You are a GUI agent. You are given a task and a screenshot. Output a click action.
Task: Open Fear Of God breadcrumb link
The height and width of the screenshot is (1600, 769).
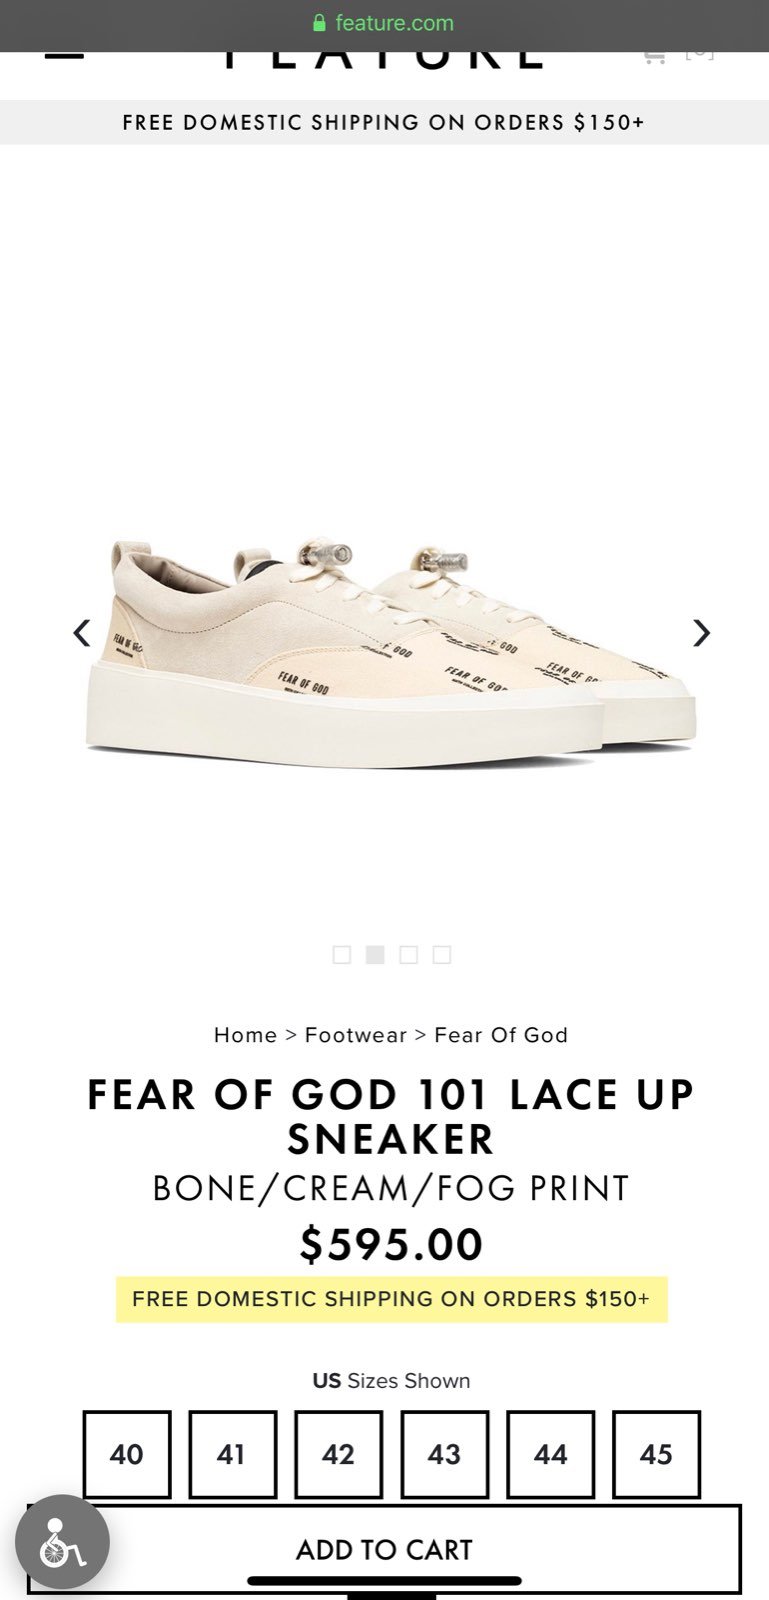[x=501, y=1035]
